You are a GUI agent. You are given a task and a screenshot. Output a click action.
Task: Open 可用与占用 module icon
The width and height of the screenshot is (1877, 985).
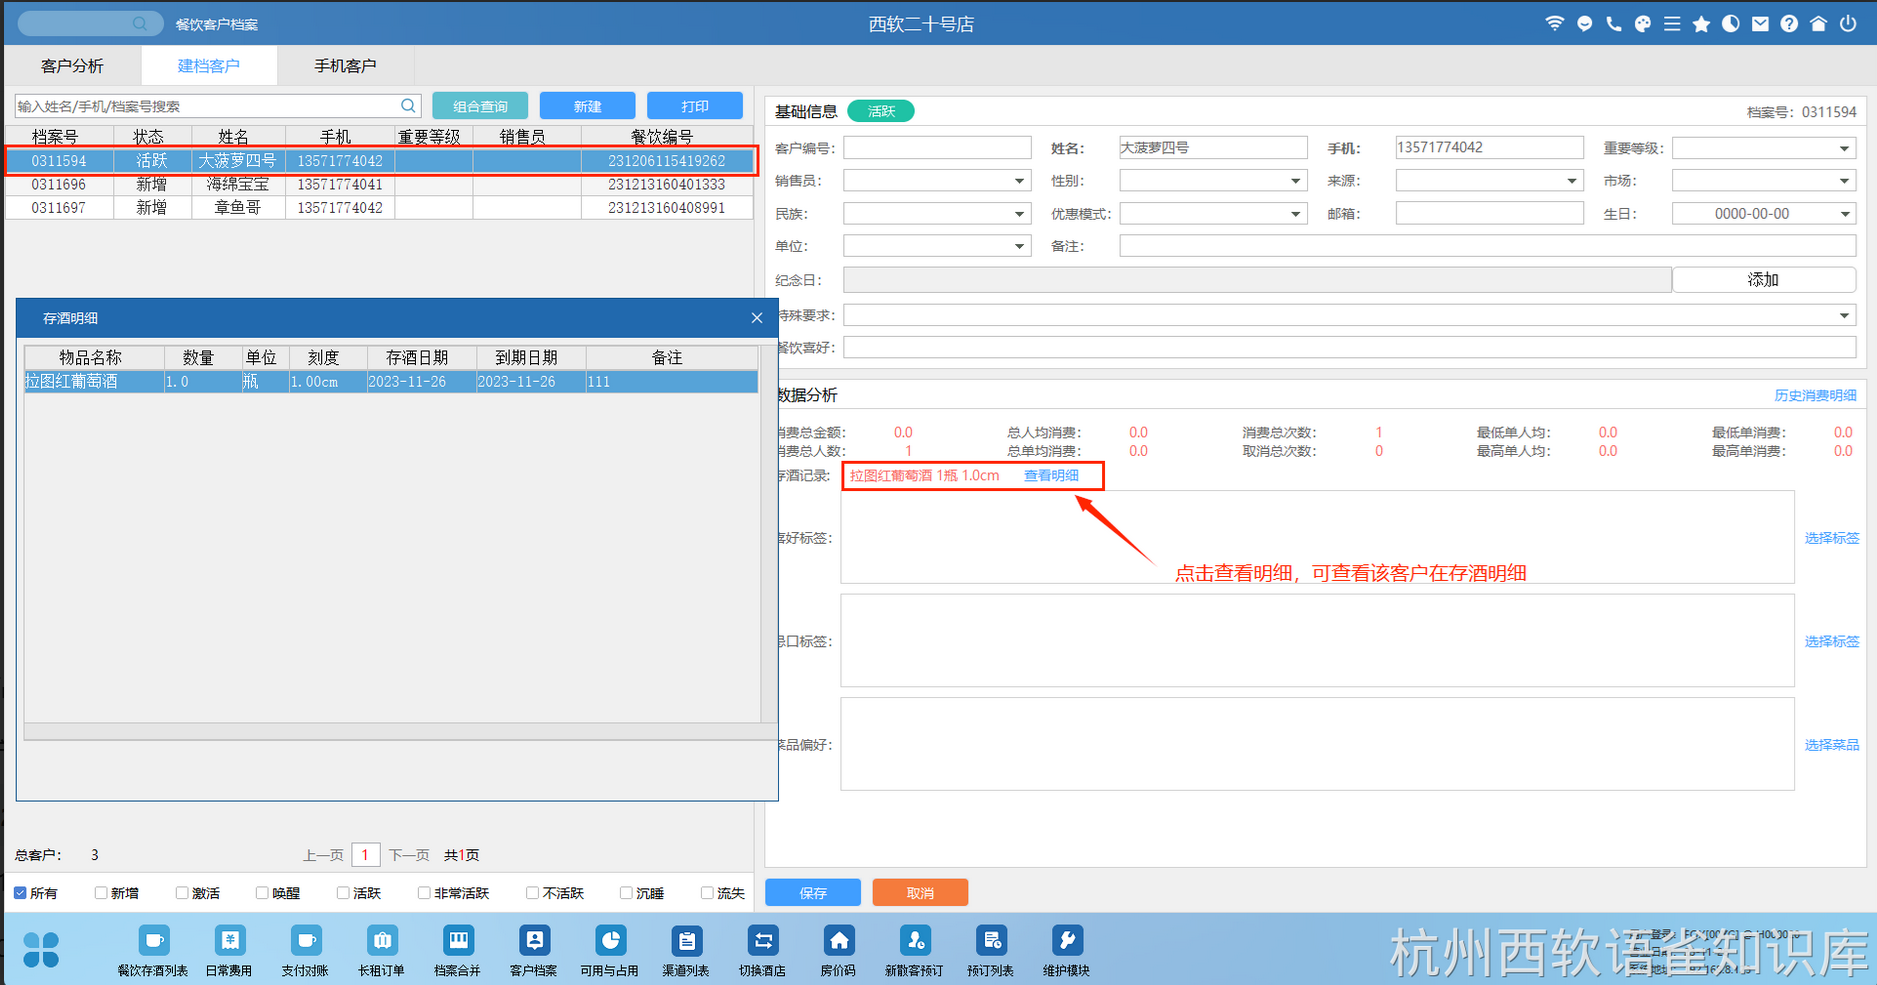pos(610,941)
